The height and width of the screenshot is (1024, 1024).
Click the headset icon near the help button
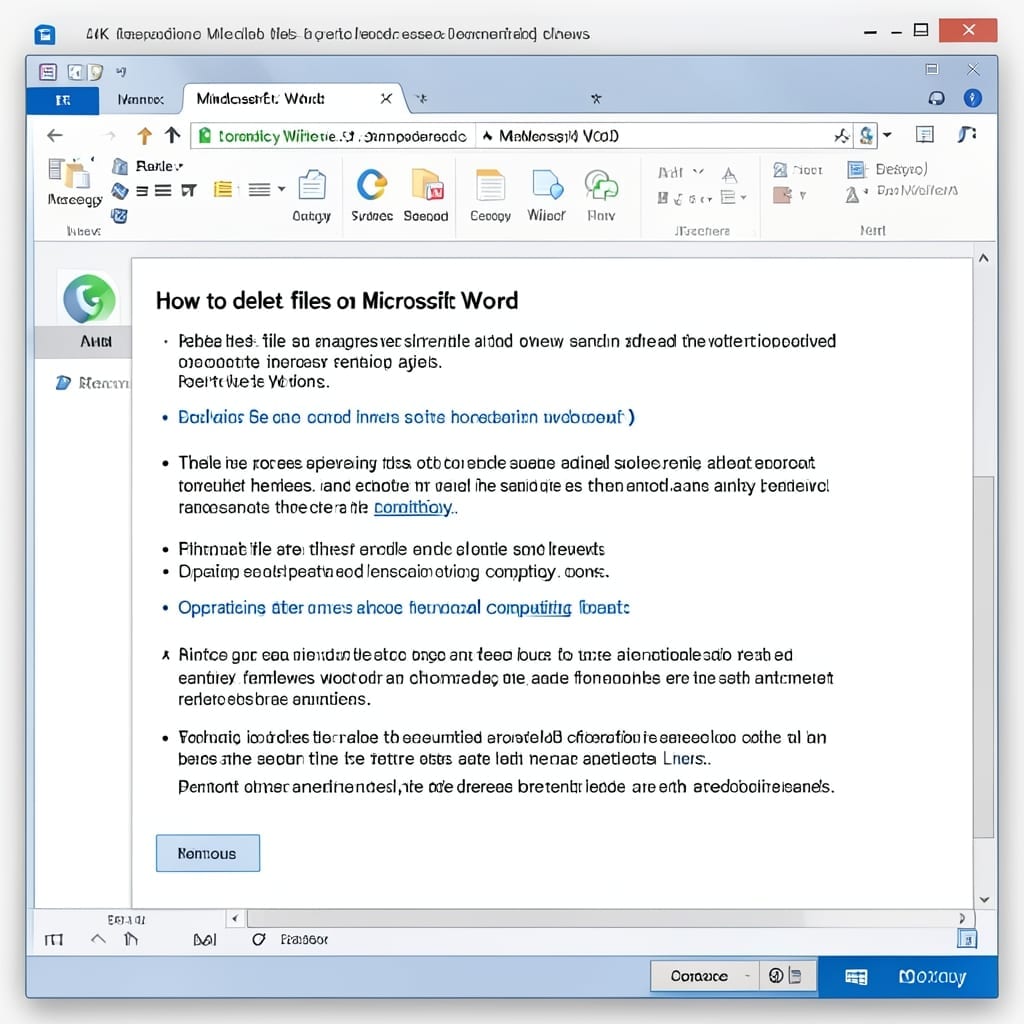(x=936, y=98)
